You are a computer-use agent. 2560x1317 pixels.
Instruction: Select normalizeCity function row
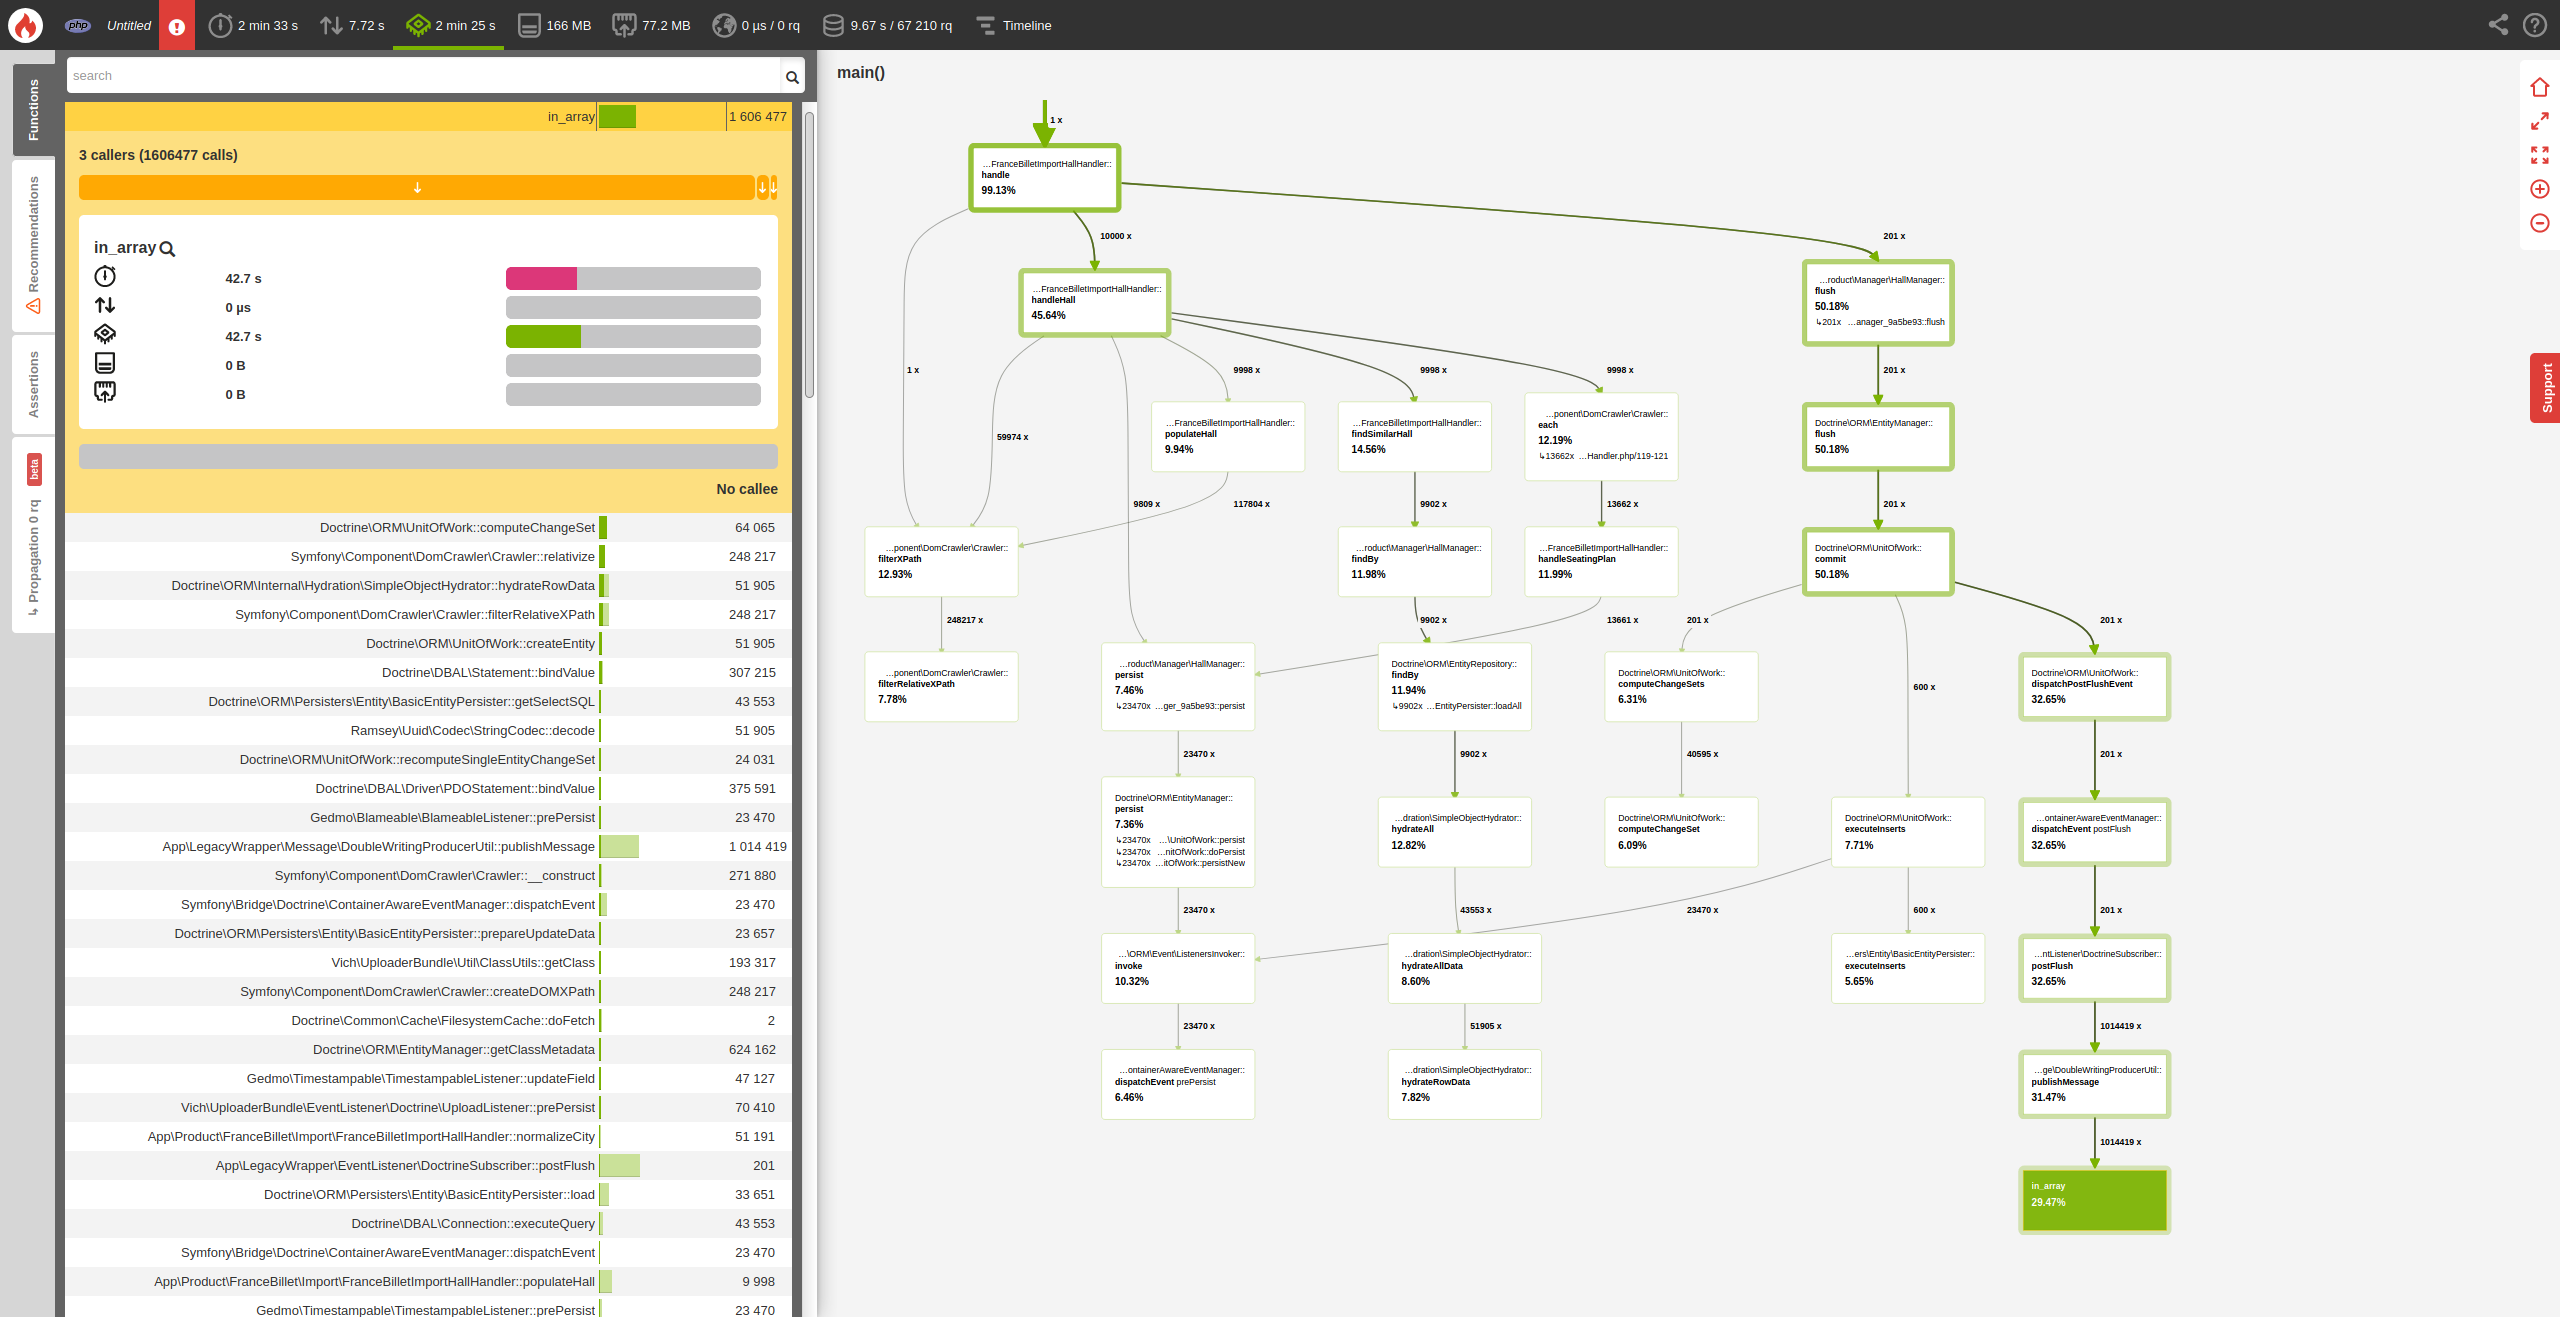428,1137
